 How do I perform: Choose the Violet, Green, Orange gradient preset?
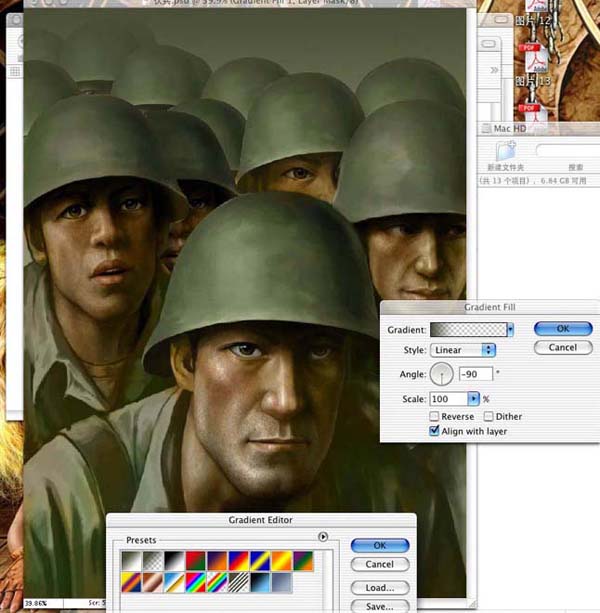[x=303, y=561]
